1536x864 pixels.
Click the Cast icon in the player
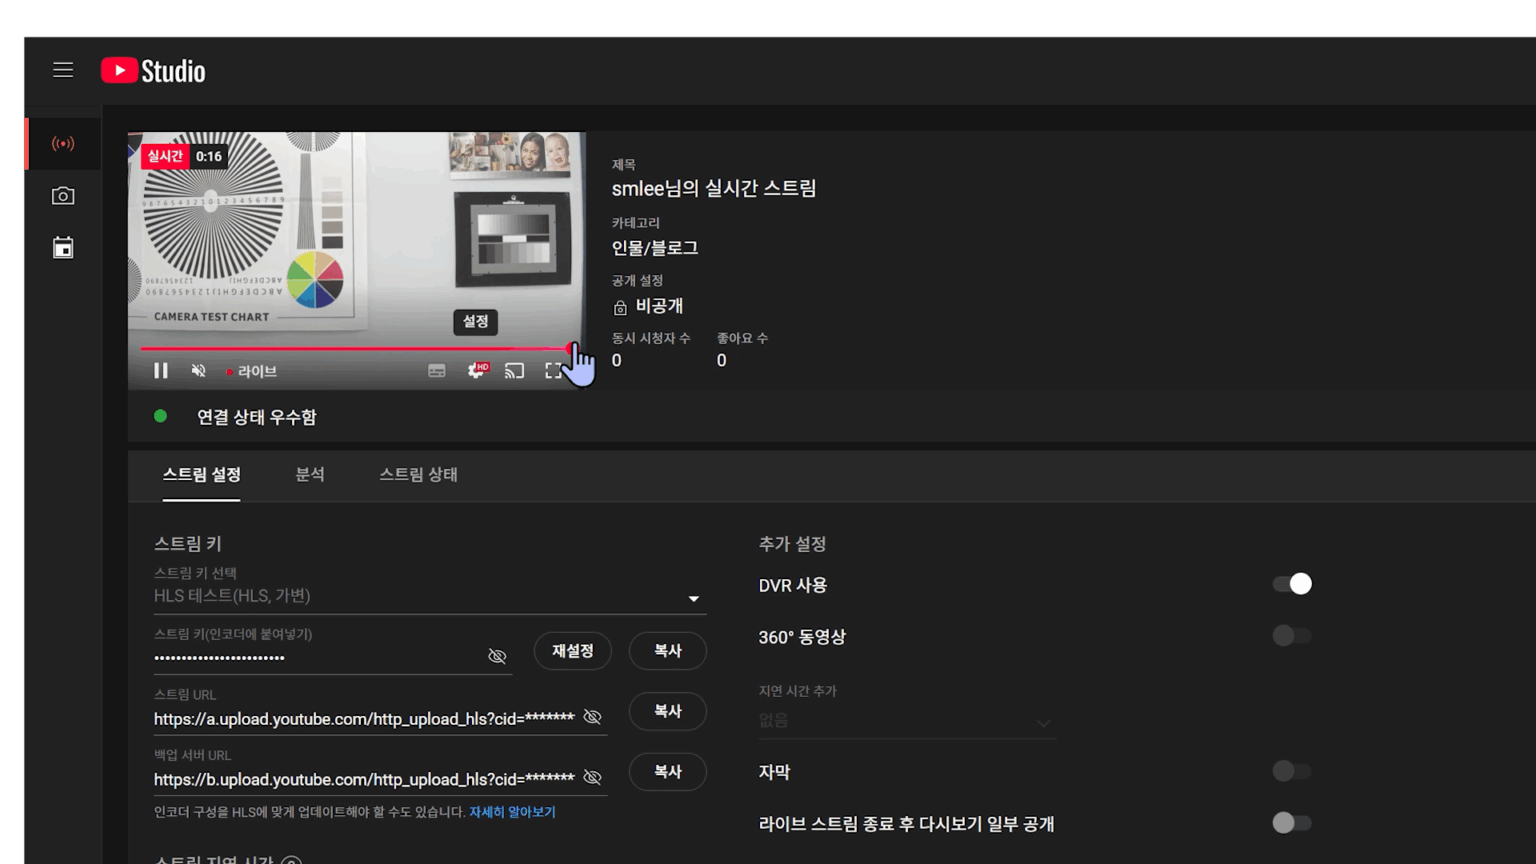click(x=515, y=370)
